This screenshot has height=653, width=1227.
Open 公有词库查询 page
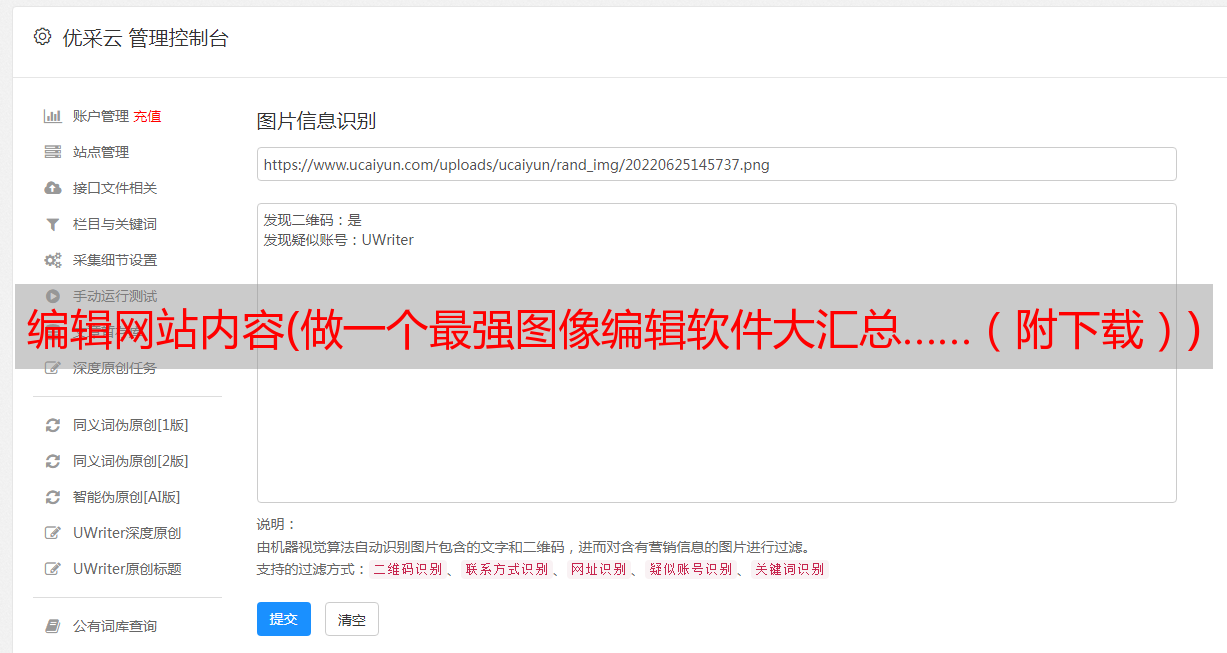click(x=115, y=626)
